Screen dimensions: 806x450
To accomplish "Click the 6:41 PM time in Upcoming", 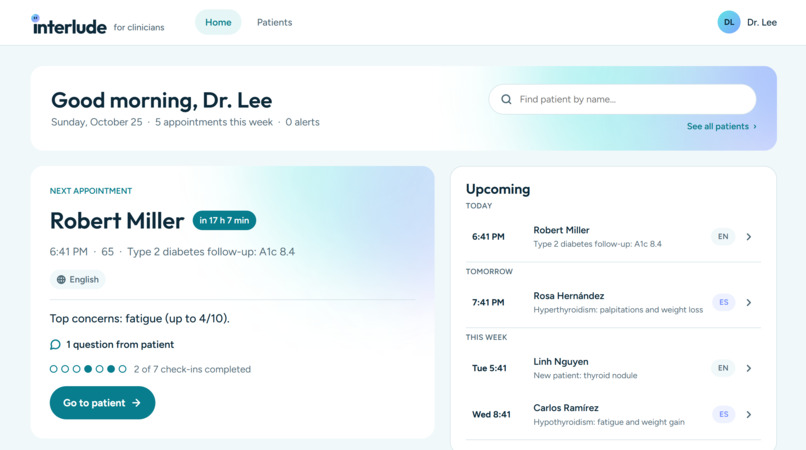I will click(488, 237).
